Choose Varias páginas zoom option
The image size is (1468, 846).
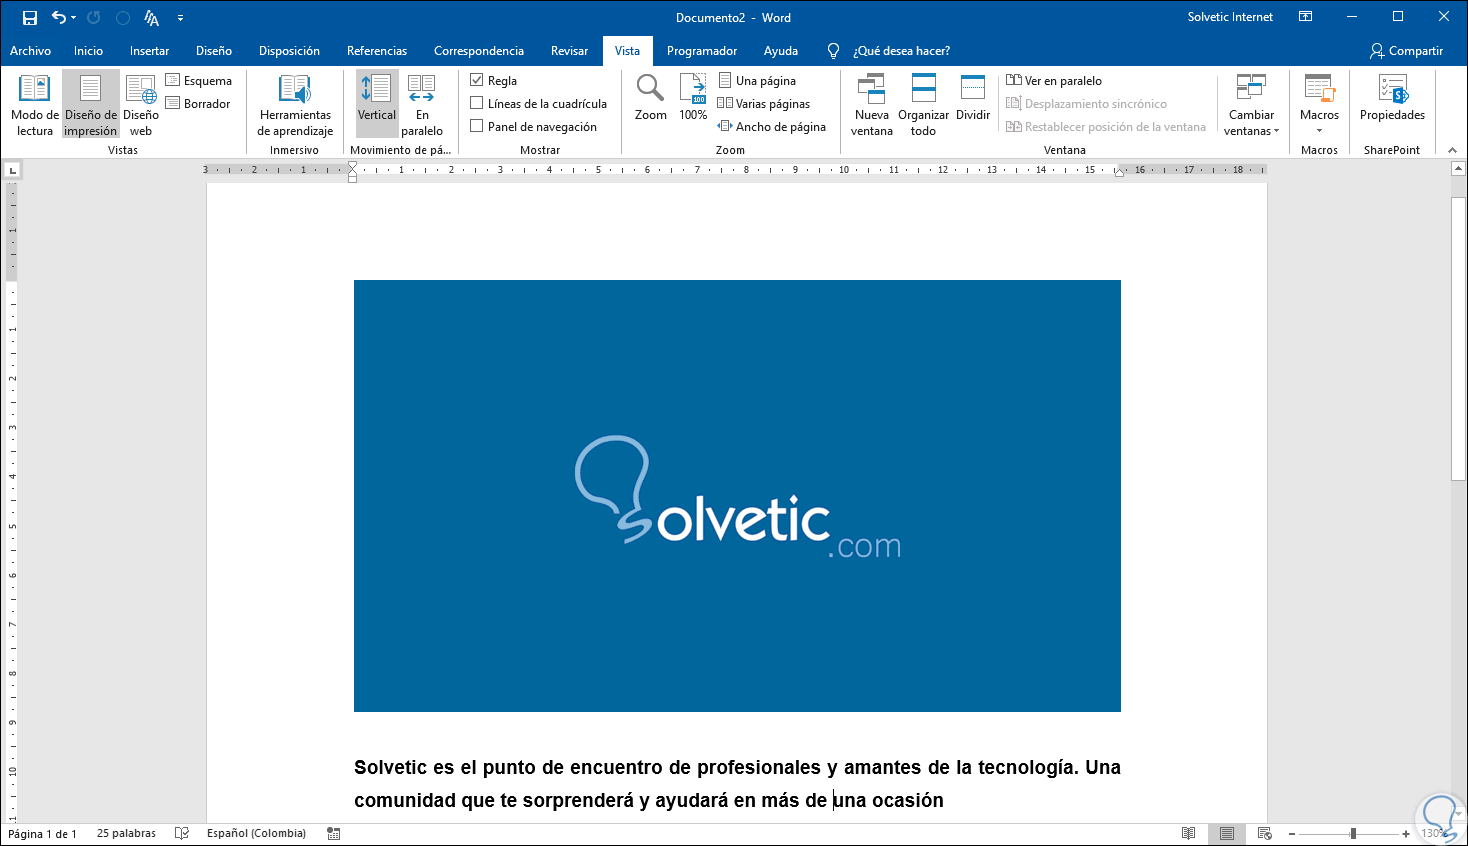[x=764, y=104]
